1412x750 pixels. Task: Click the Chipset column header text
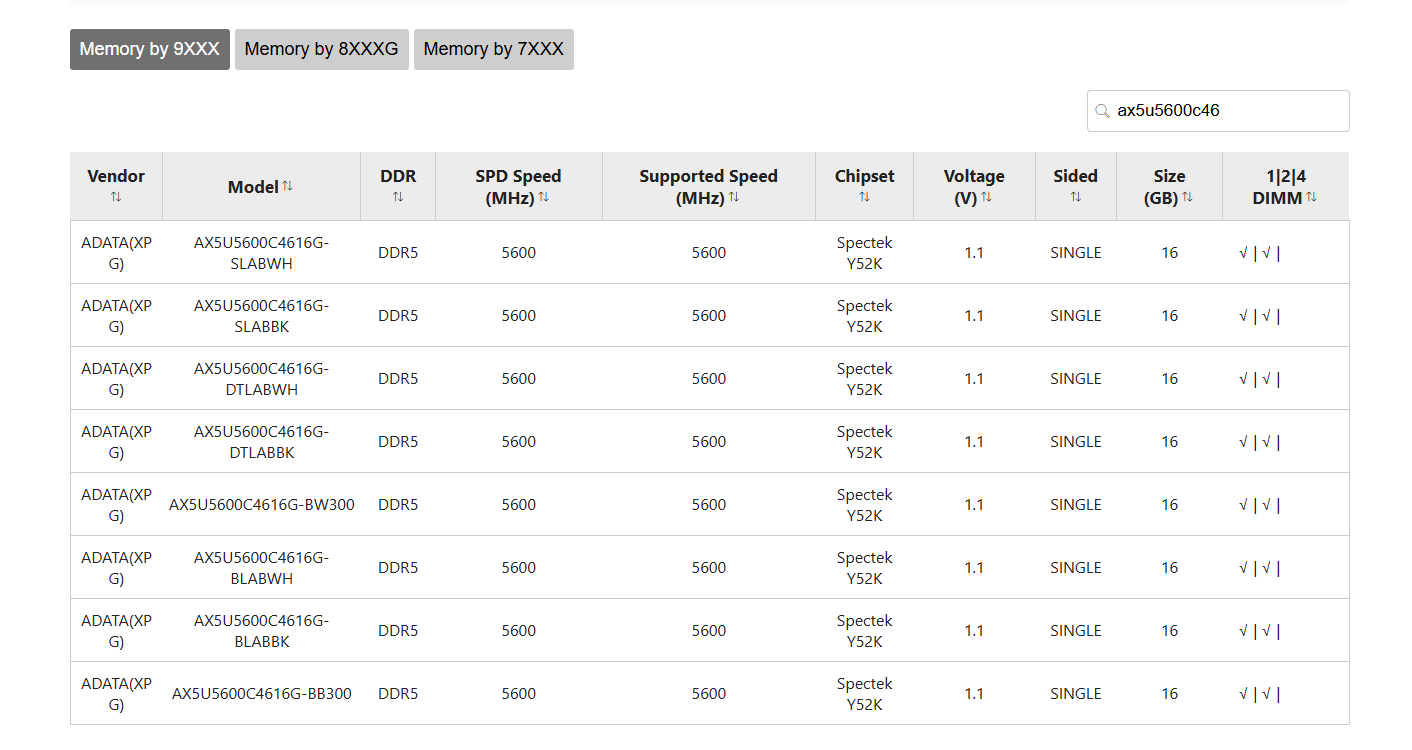[864, 176]
